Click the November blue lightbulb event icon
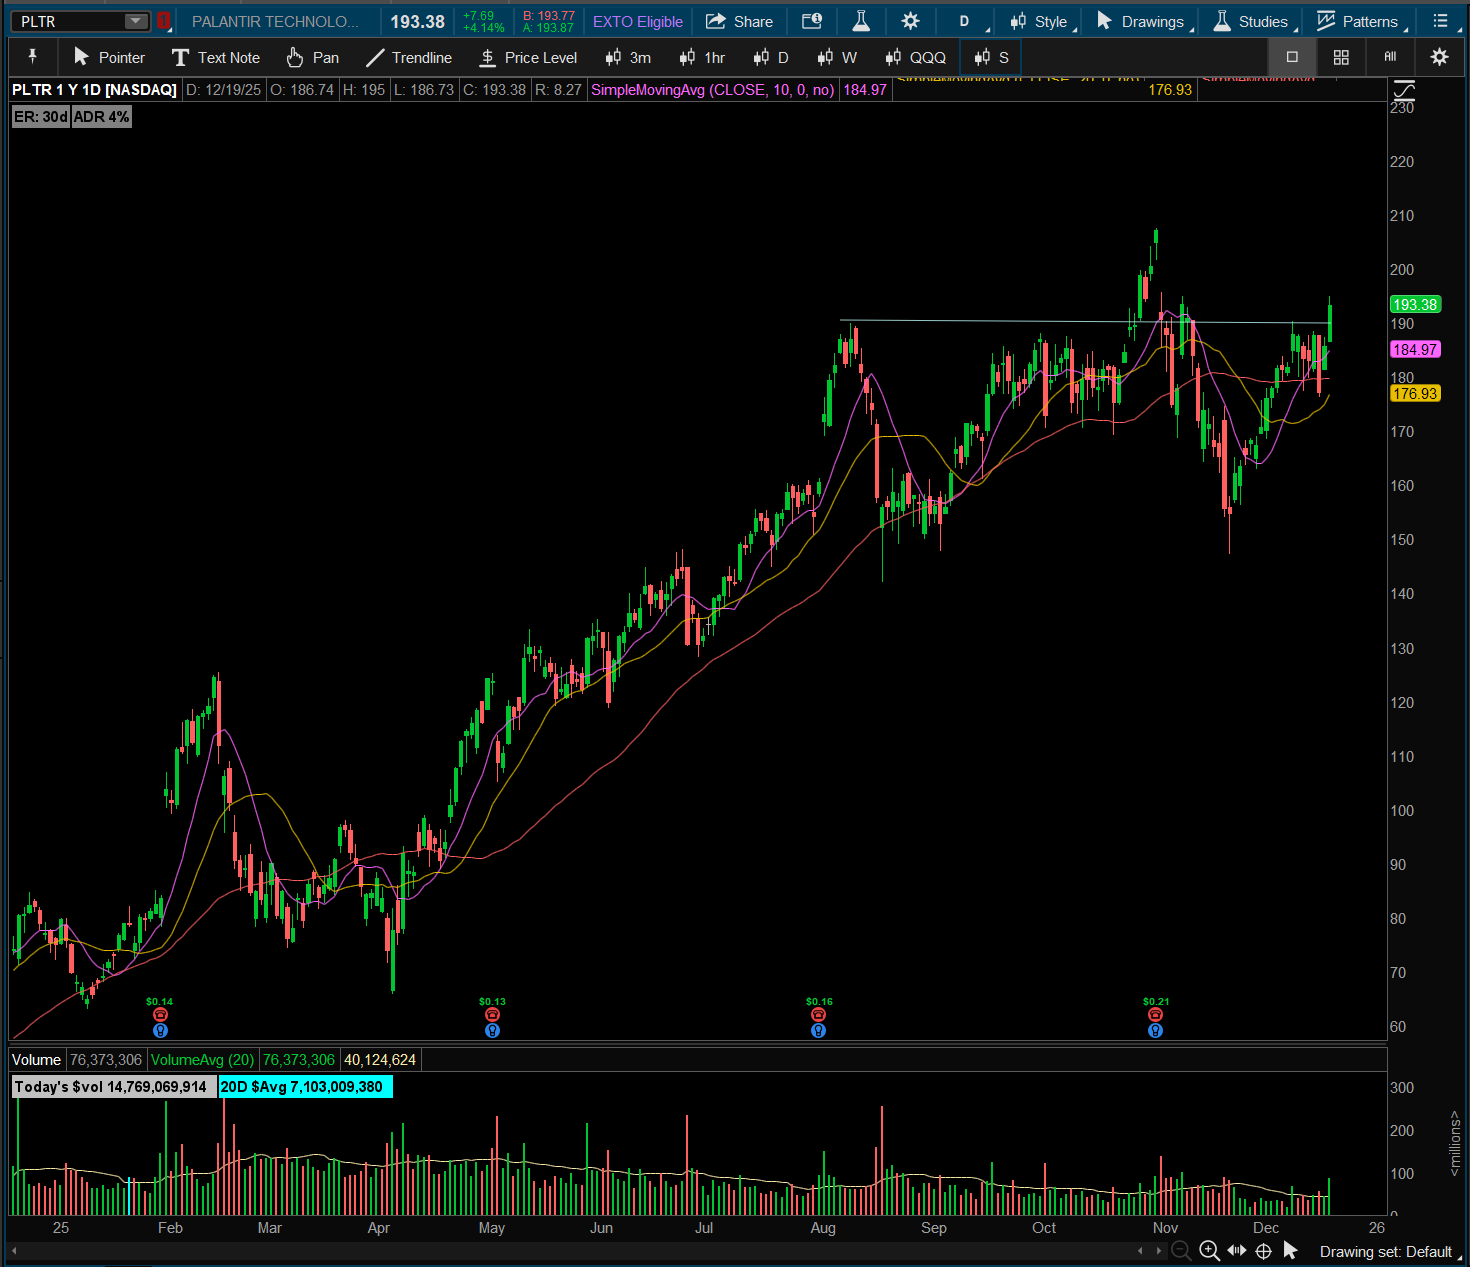The width and height of the screenshot is (1470, 1267). (x=1155, y=1030)
